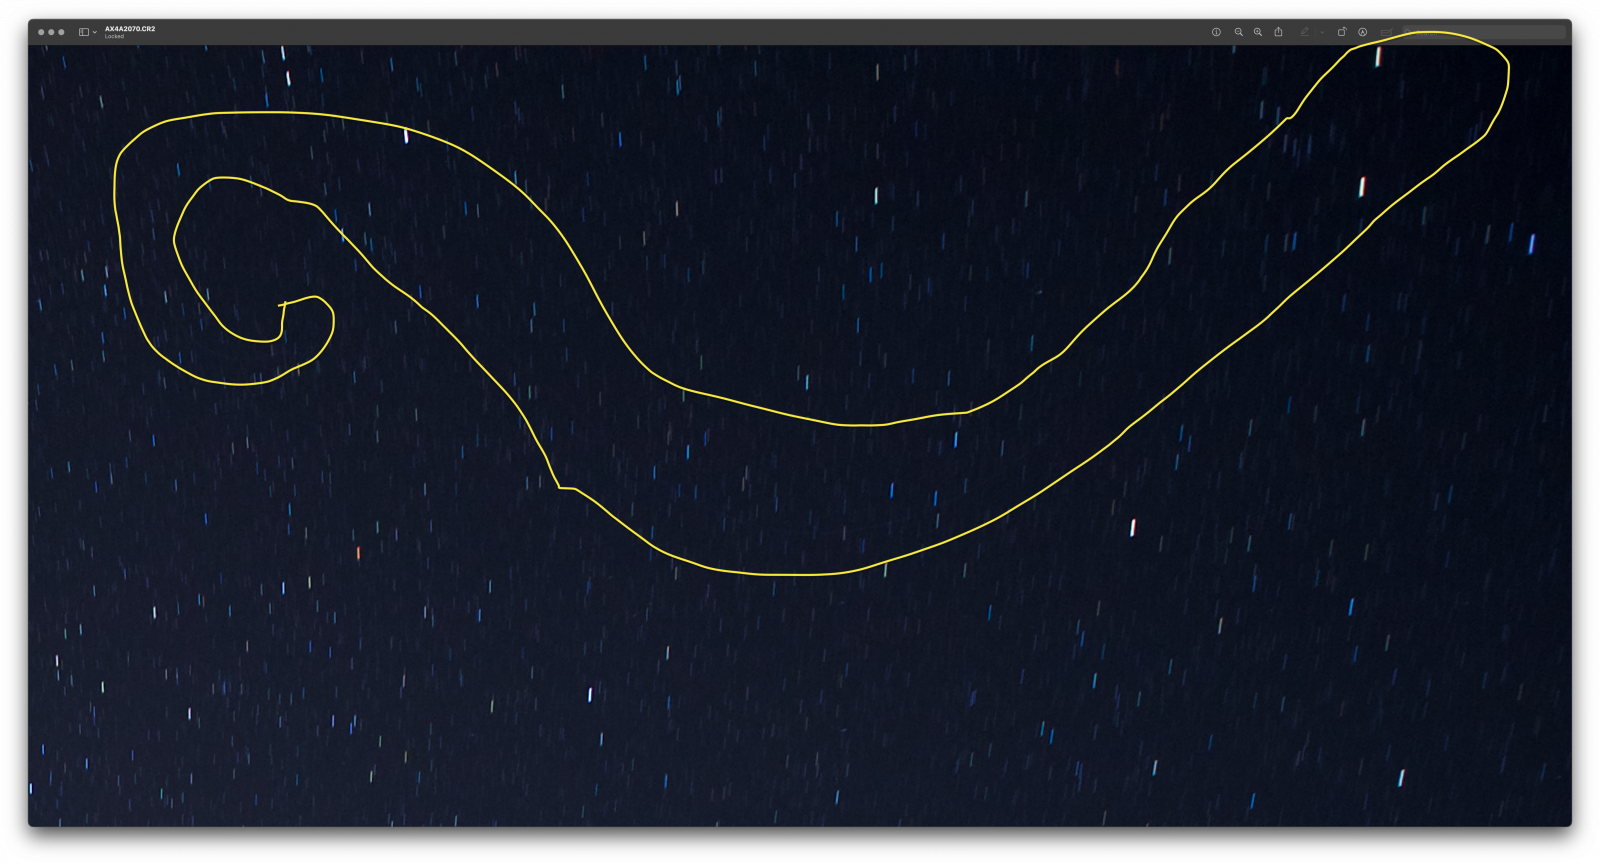Zoom out of the image
The height and width of the screenshot is (864, 1600).
1238,32
